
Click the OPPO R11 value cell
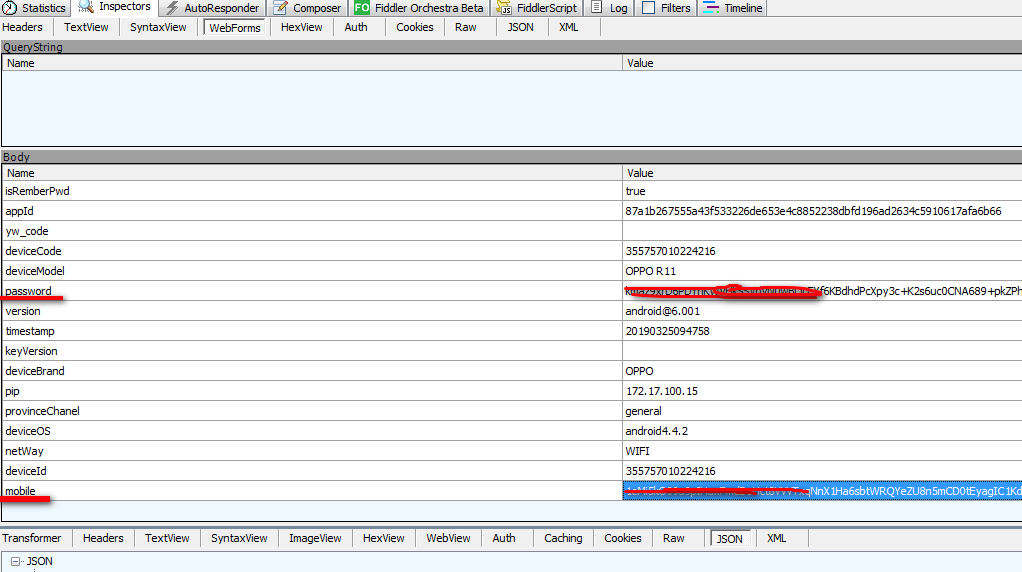pyautogui.click(x=822, y=271)
